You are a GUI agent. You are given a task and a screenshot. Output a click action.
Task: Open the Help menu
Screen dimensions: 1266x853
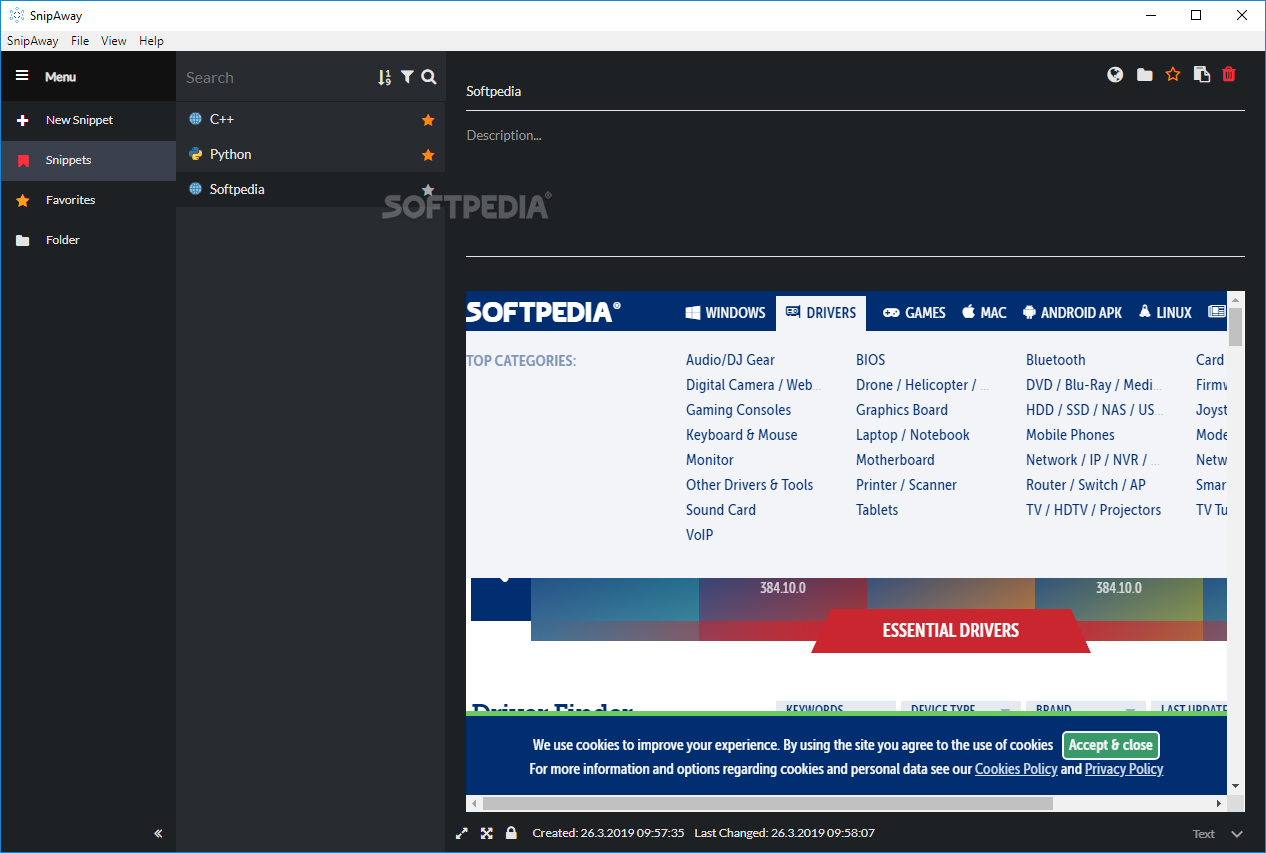(151, 41)
